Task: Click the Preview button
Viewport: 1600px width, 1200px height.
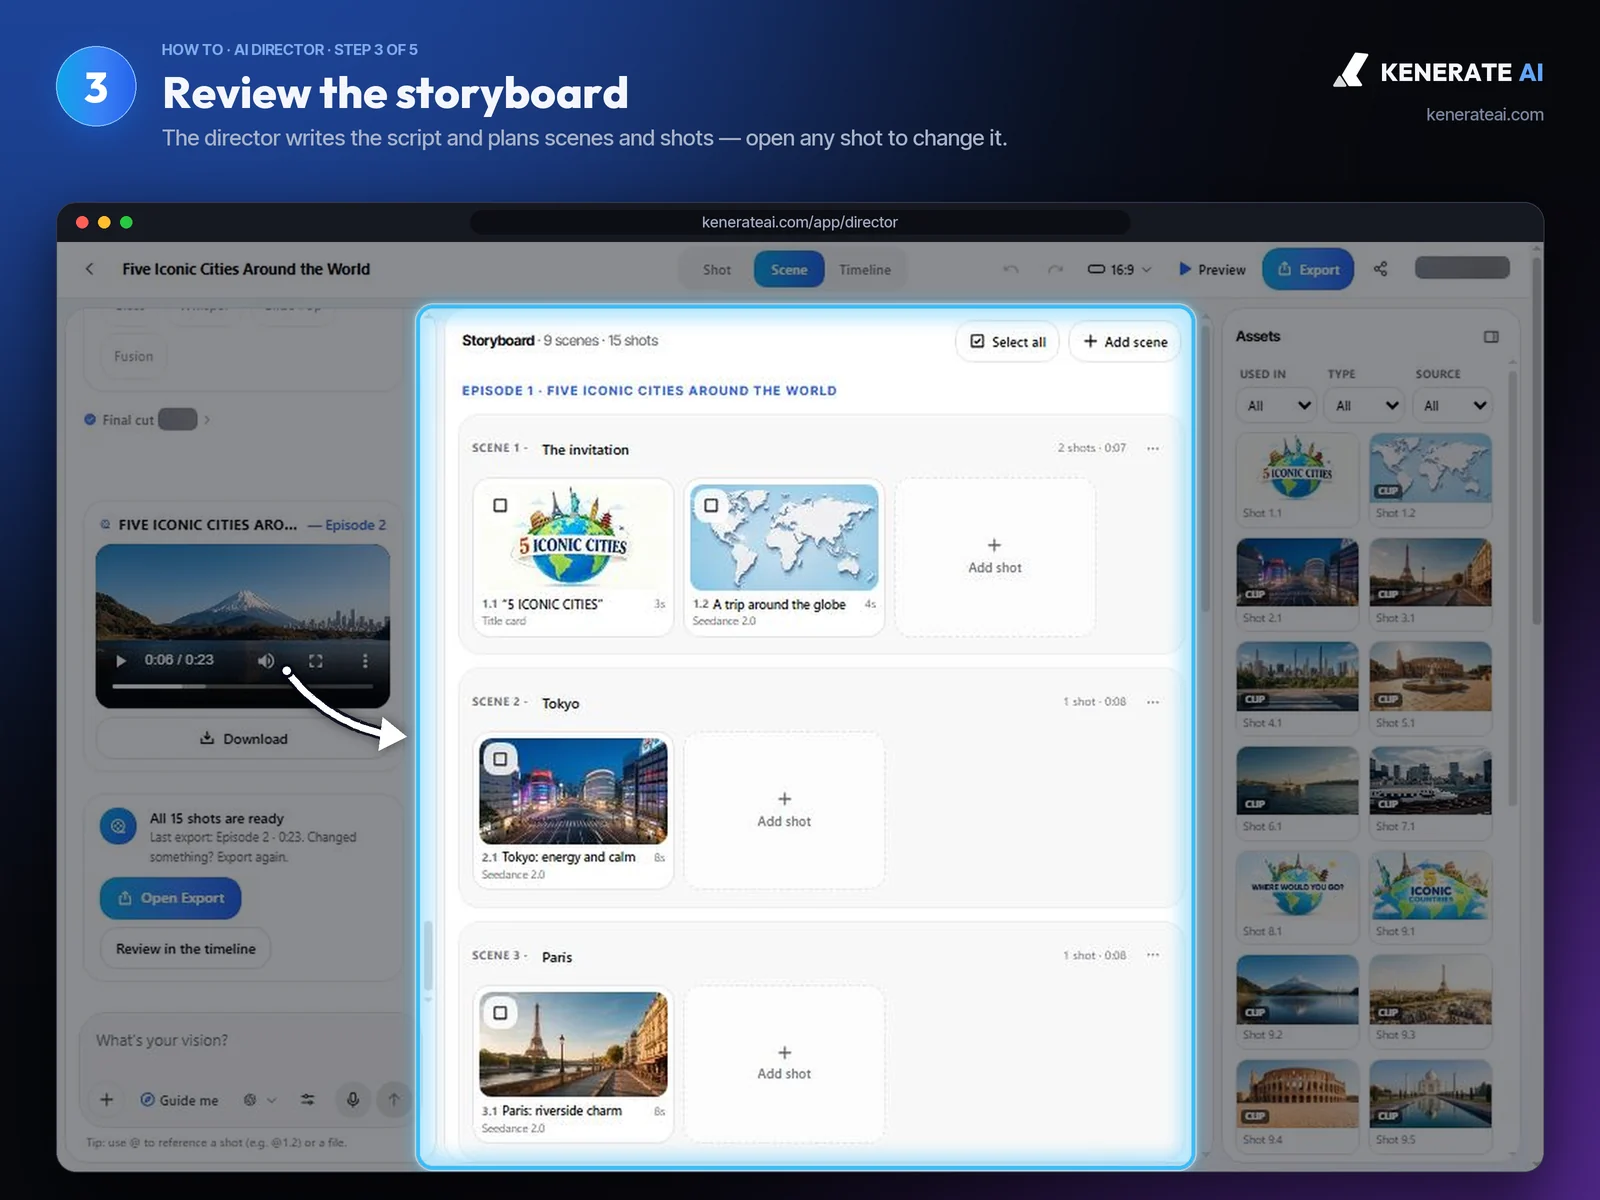Action: [x=1212, y=269]
